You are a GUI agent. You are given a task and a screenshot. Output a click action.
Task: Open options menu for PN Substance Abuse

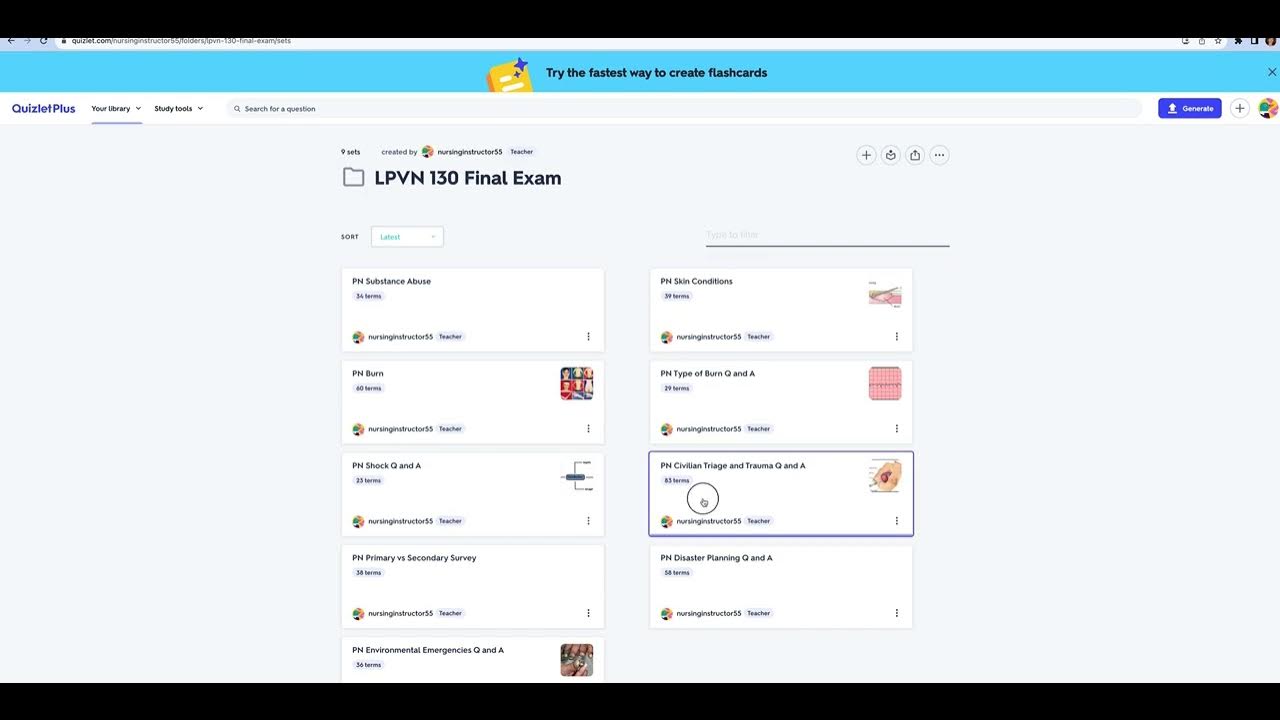point(588,336)
